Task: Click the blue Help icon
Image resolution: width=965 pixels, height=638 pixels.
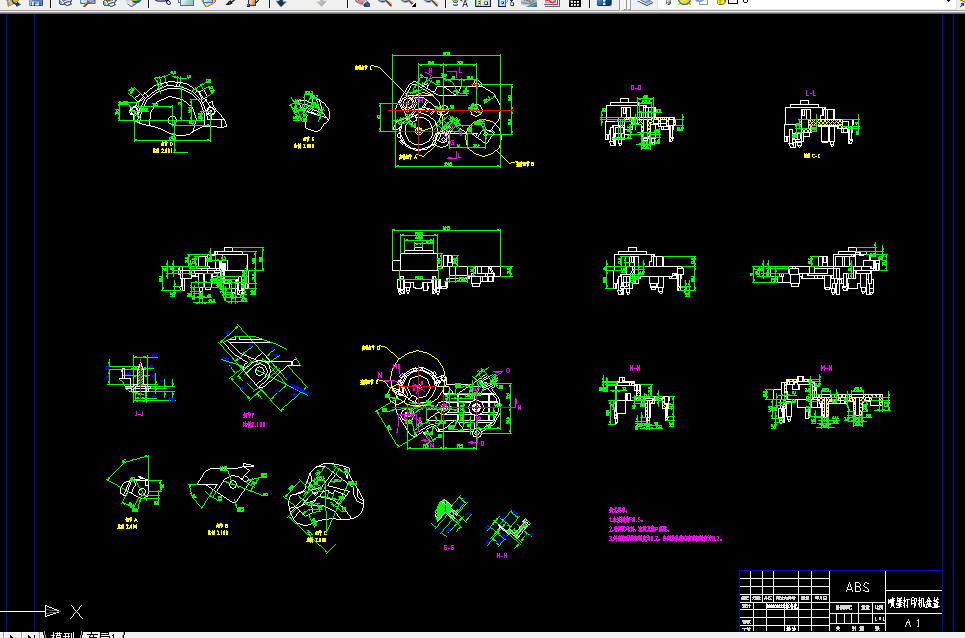Action: [x=604, y=2]
